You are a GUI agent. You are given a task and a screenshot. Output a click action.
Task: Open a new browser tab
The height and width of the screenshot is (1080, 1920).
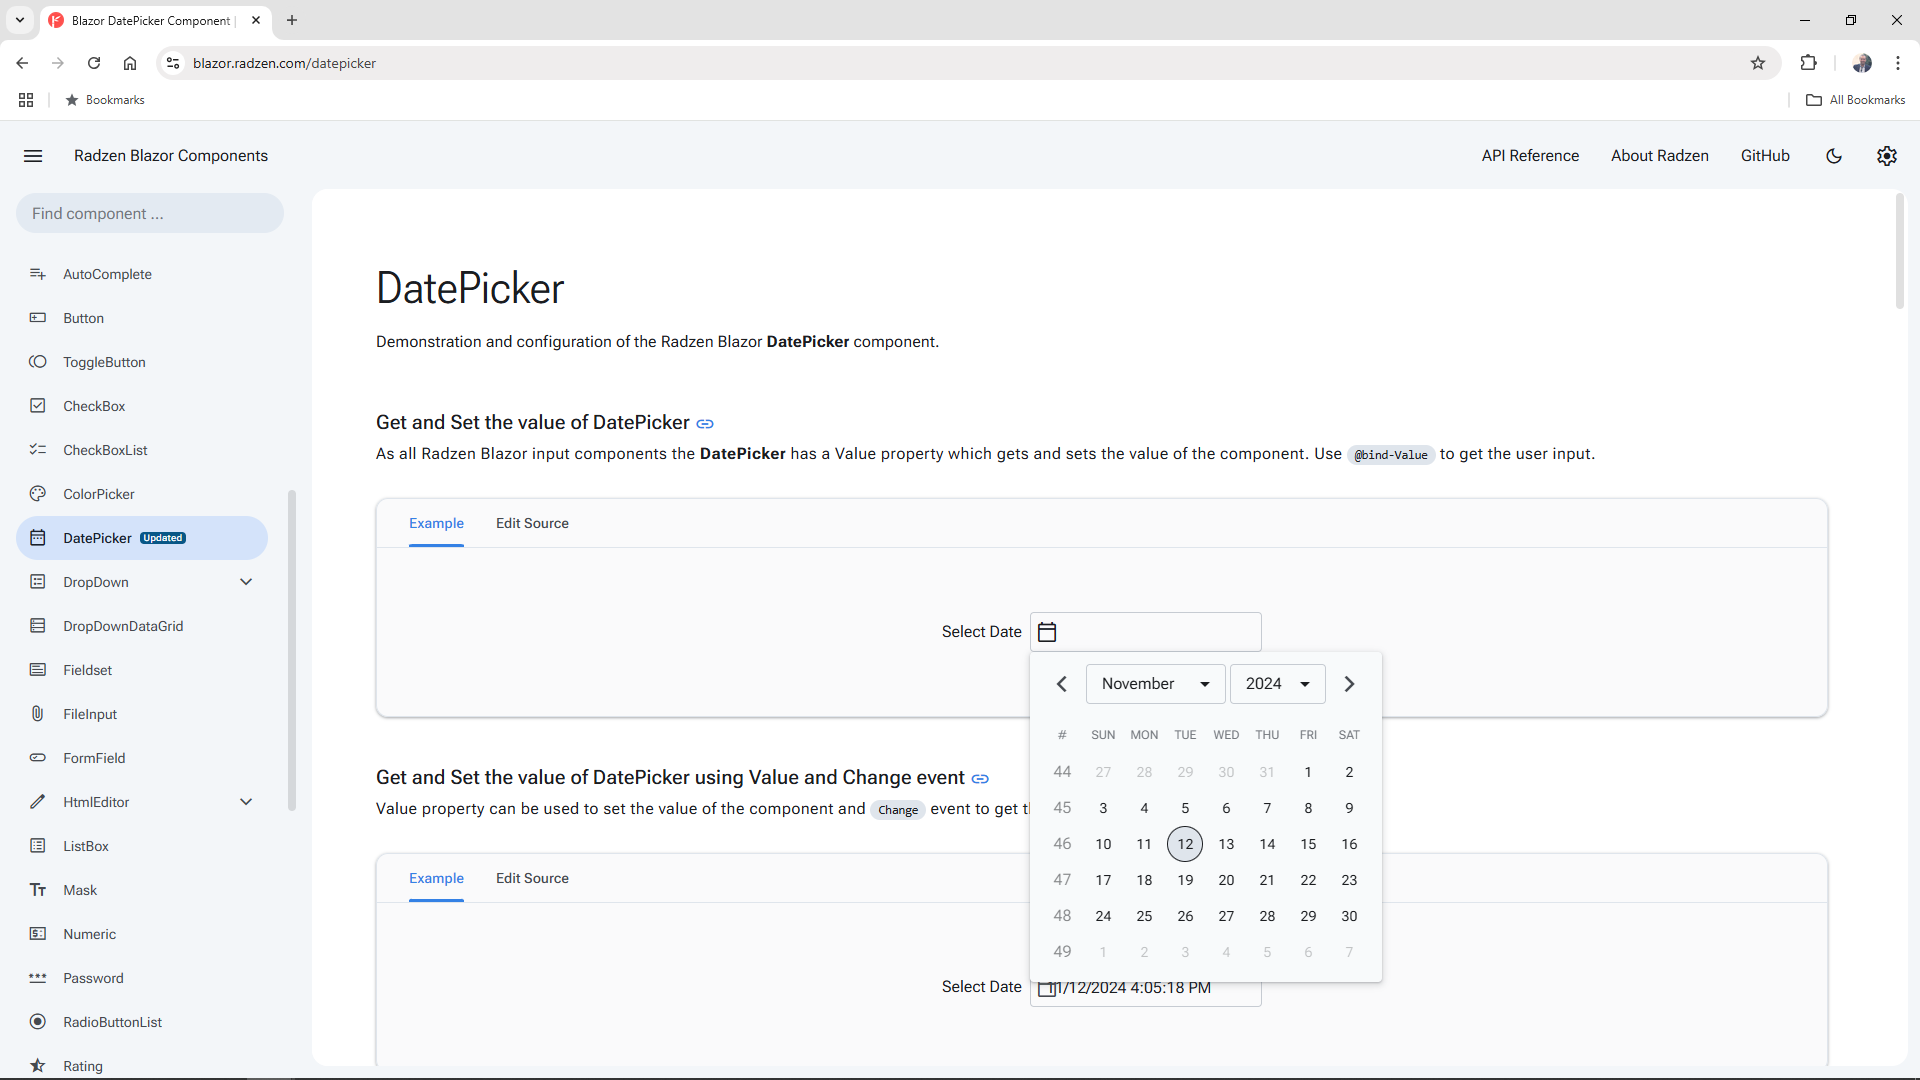292,20
